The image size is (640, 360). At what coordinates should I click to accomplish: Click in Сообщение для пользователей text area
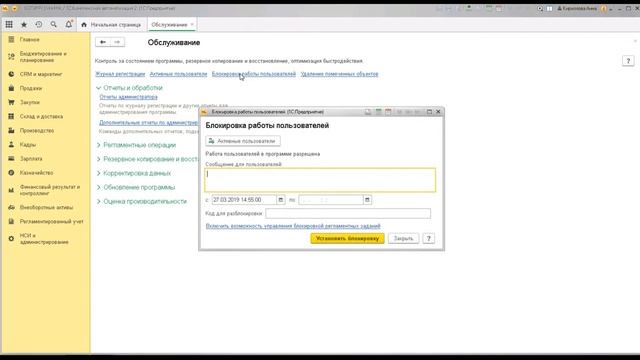point(320,180)
